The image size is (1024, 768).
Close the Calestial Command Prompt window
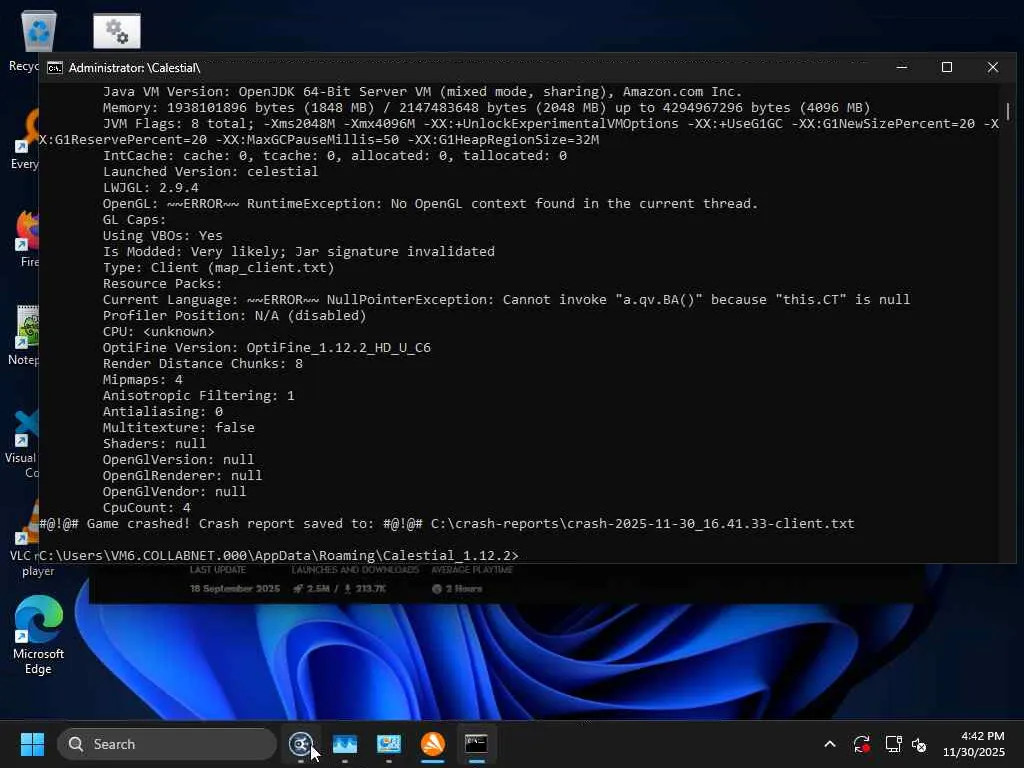[993, 67]
